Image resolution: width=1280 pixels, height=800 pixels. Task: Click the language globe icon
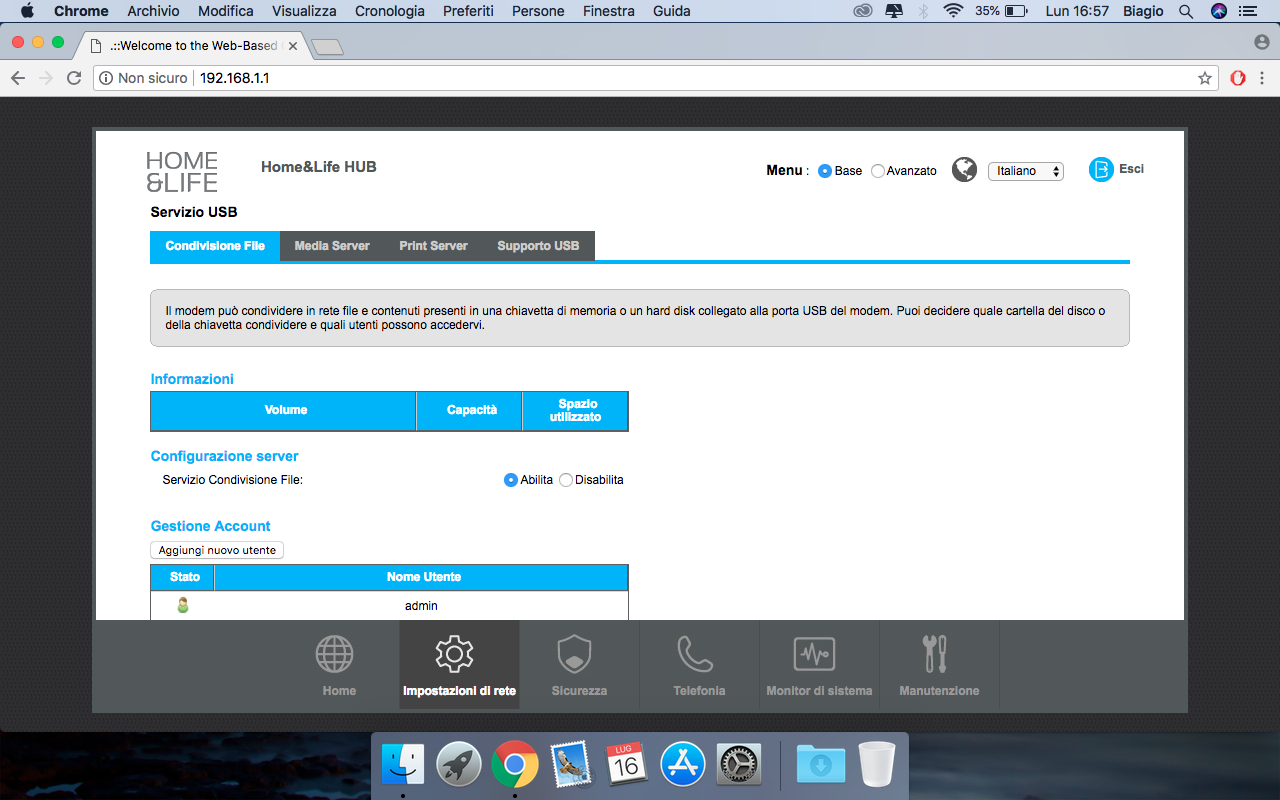tap(964, 170)
